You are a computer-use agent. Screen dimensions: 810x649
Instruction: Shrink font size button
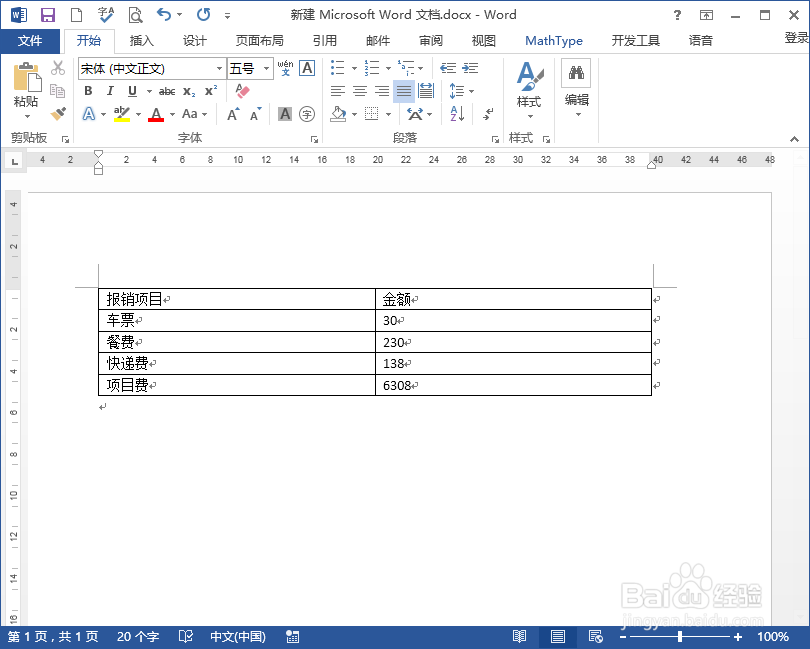tap(256, 114)
